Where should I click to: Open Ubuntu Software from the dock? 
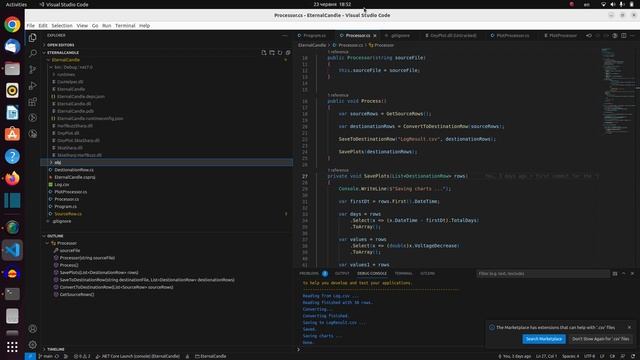tap(12, 134)
